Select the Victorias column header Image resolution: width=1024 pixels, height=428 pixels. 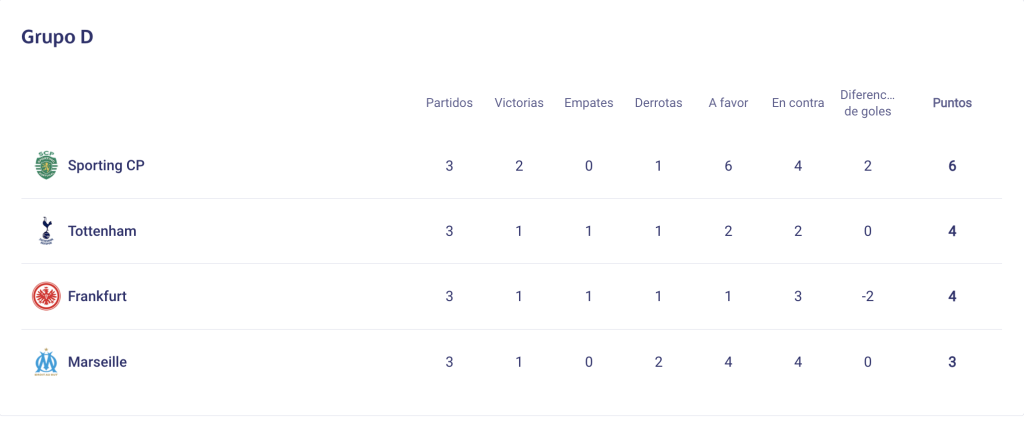coord(519,103)
